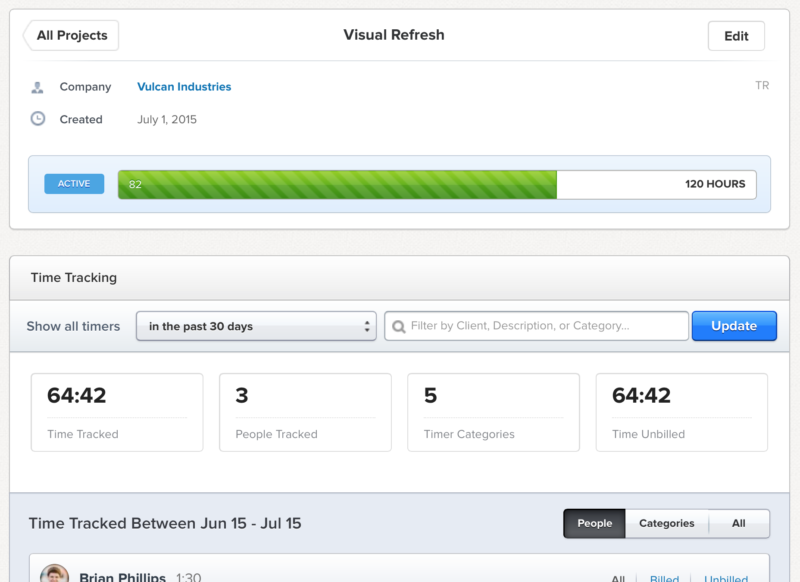Show Billed timers for Brian Phillips
This screenshot has height=582, width=800.
point(664,578)
